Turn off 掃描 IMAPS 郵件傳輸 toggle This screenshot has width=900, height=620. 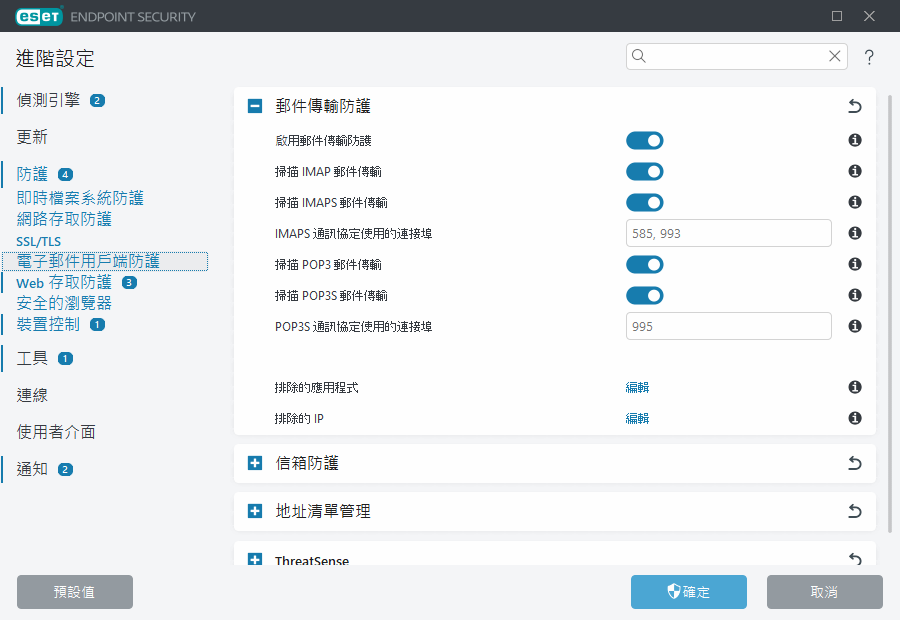pos(645,203)
